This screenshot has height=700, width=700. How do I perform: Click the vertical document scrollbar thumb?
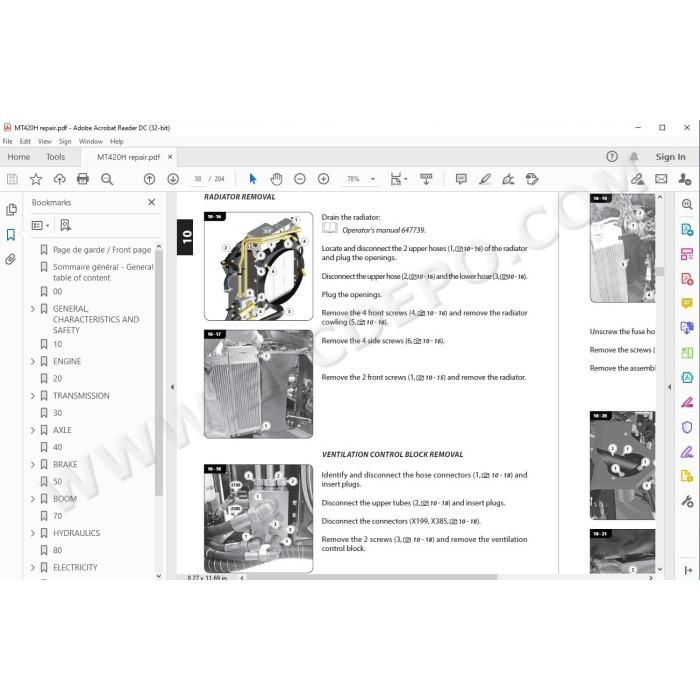point(660,271)
